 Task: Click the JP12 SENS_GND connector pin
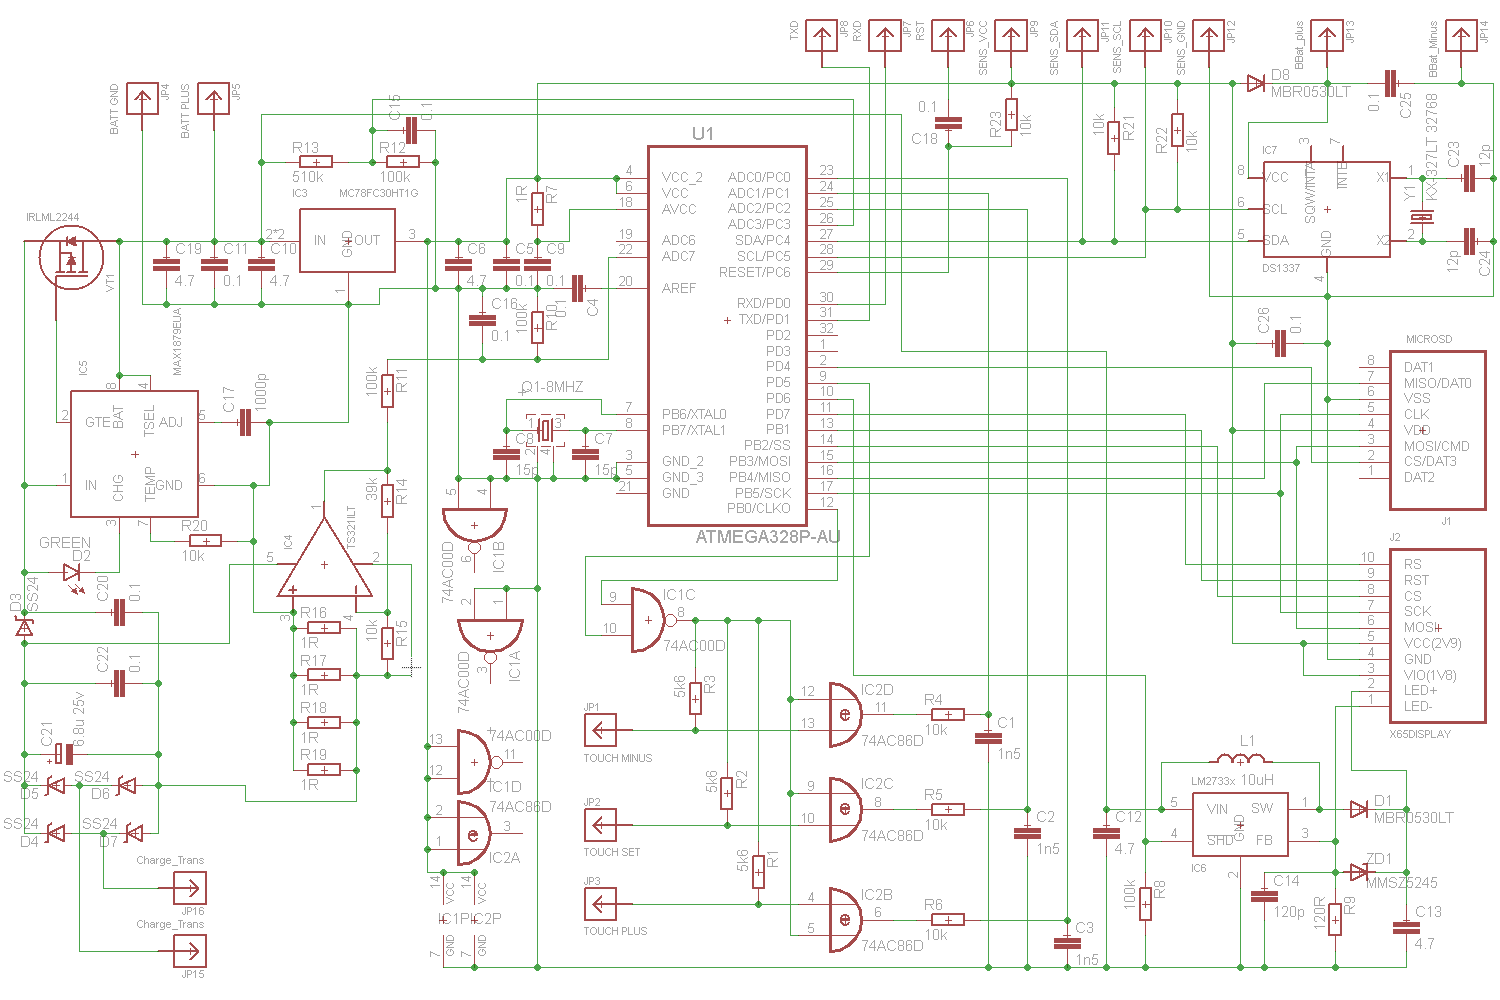[x=1209, y=37]
